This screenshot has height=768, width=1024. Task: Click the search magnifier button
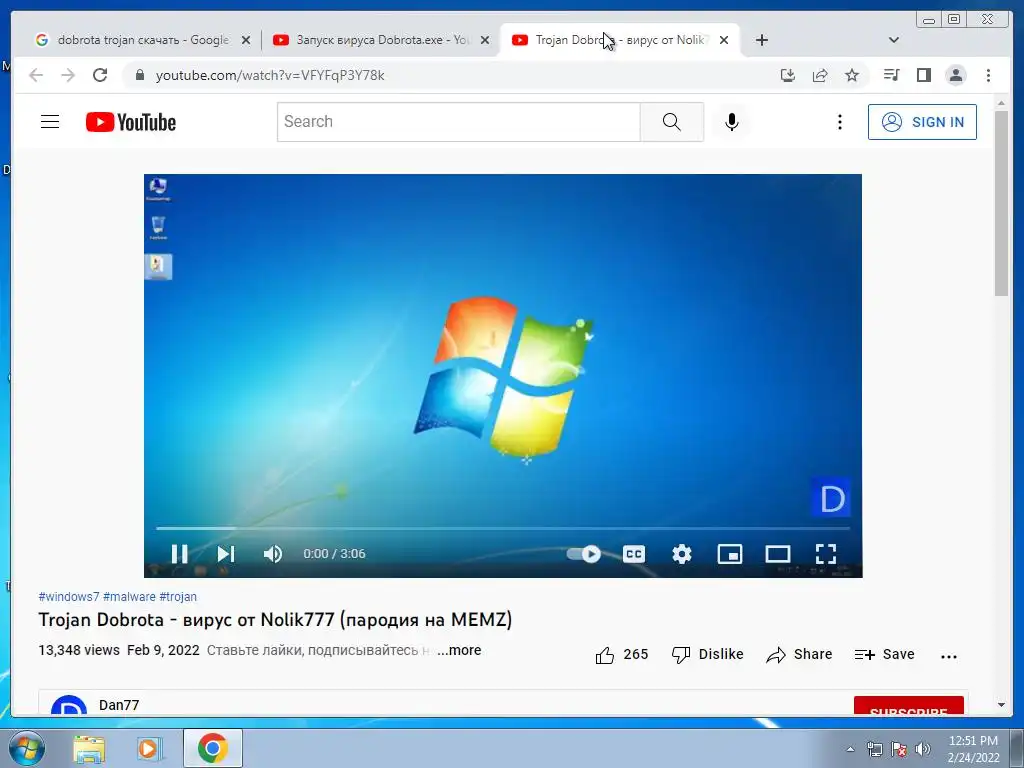(x=671, y=121)
